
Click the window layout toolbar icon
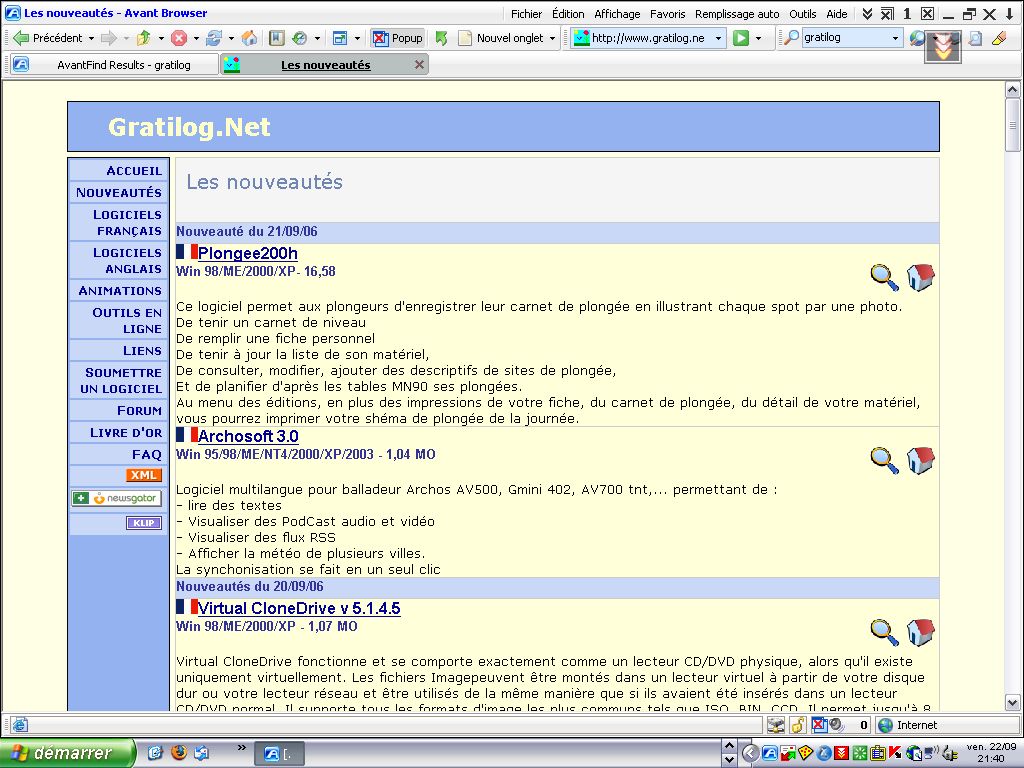(x=340, y=39)
